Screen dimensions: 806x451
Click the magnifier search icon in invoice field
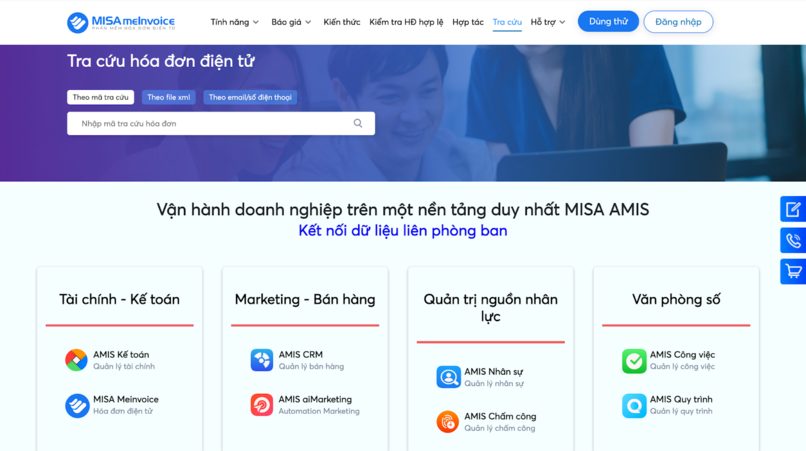point(358,123)
